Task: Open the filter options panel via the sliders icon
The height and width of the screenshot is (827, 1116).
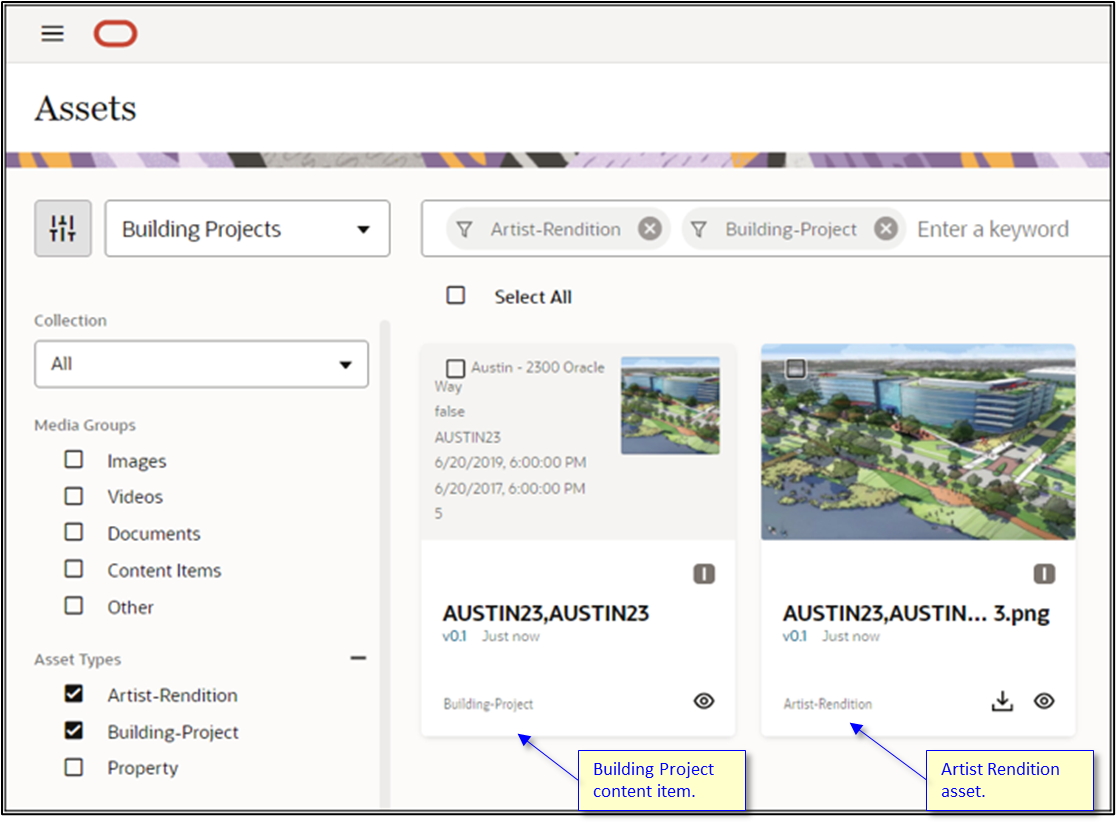Action: click(x=62, y=228)
